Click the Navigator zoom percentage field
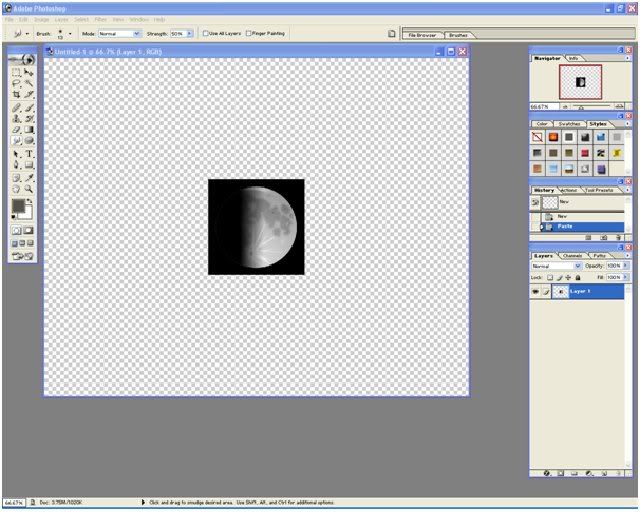The height and width of the screenshot is (512, 640). coord(544,107)
